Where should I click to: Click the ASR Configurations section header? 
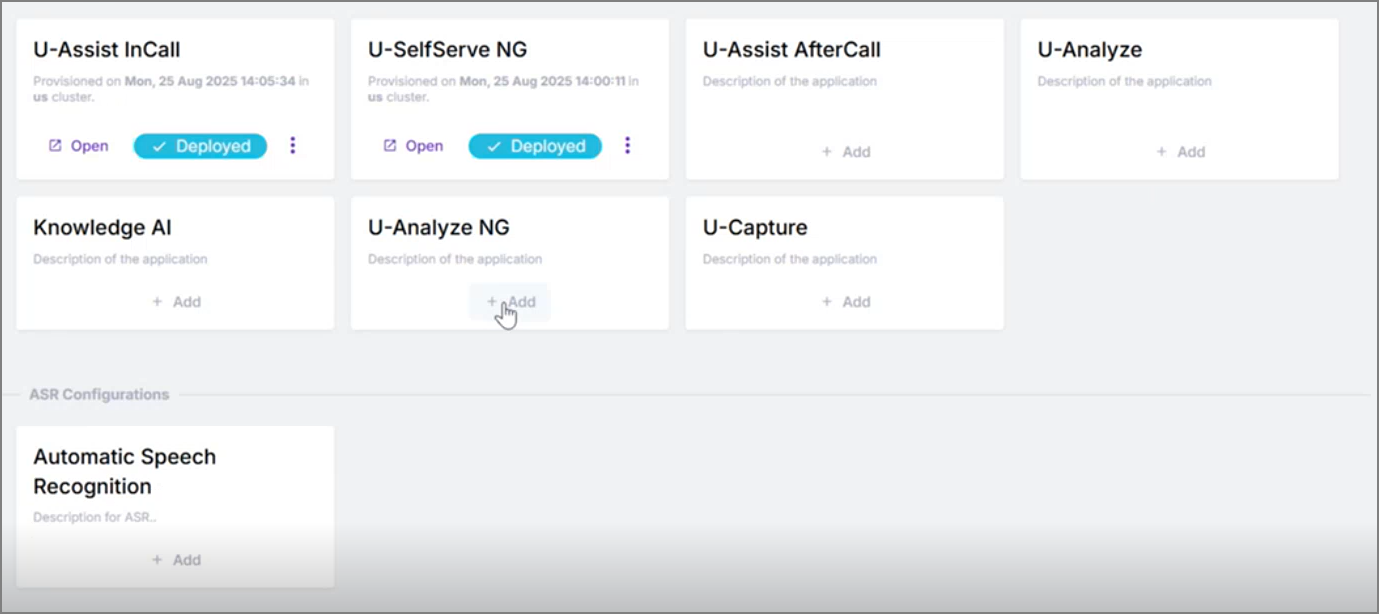pyautogui.click(x=99, y=394)
